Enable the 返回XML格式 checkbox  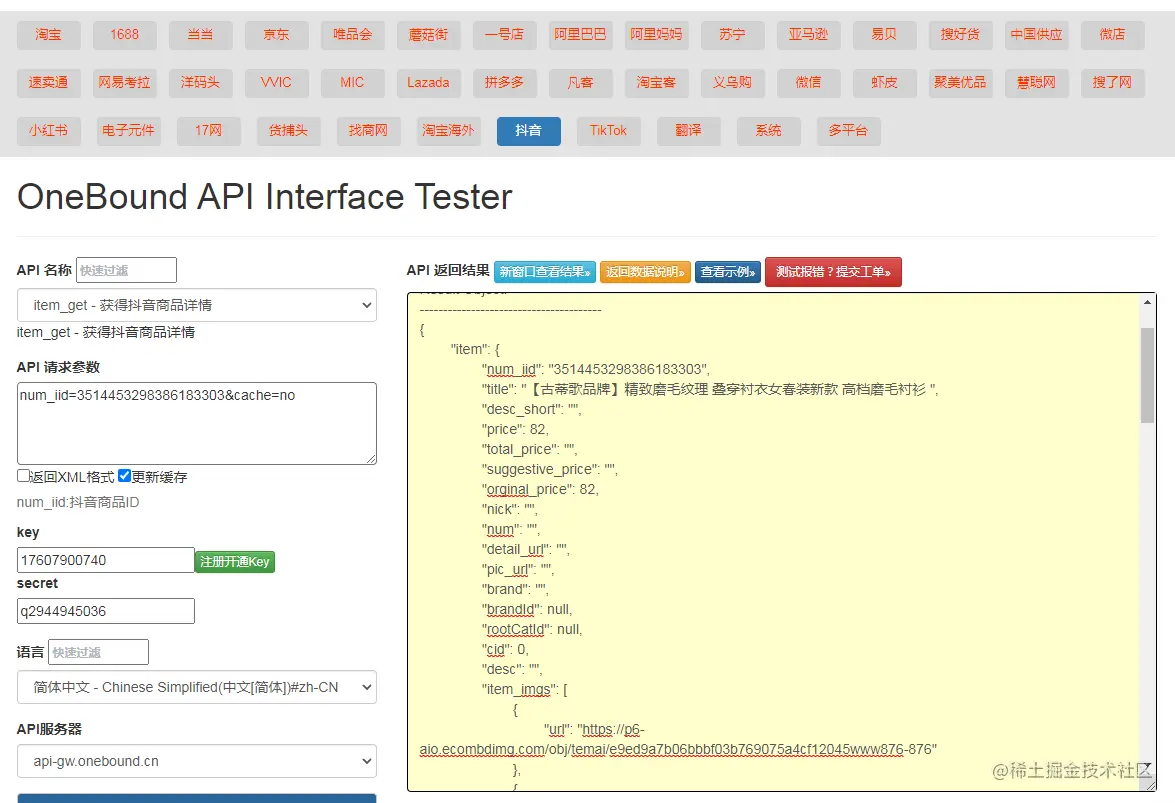click(x=22, y=476)
